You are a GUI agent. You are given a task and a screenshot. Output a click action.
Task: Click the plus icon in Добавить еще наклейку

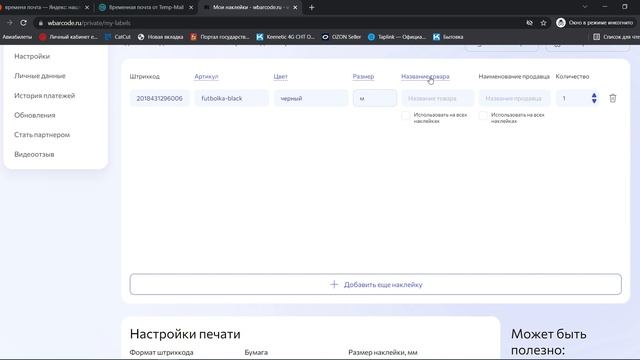pos(334,284)
